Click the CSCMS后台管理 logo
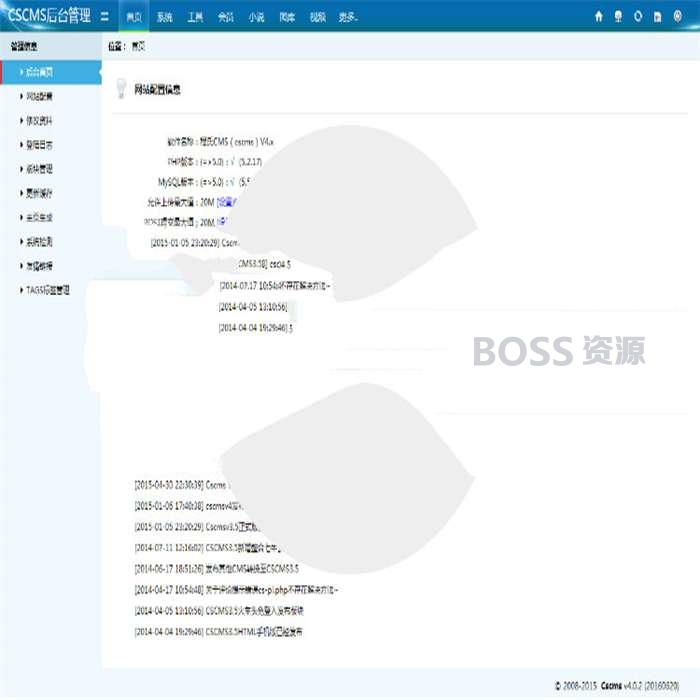This screenshot has height=700, width=700. point(49,16)
